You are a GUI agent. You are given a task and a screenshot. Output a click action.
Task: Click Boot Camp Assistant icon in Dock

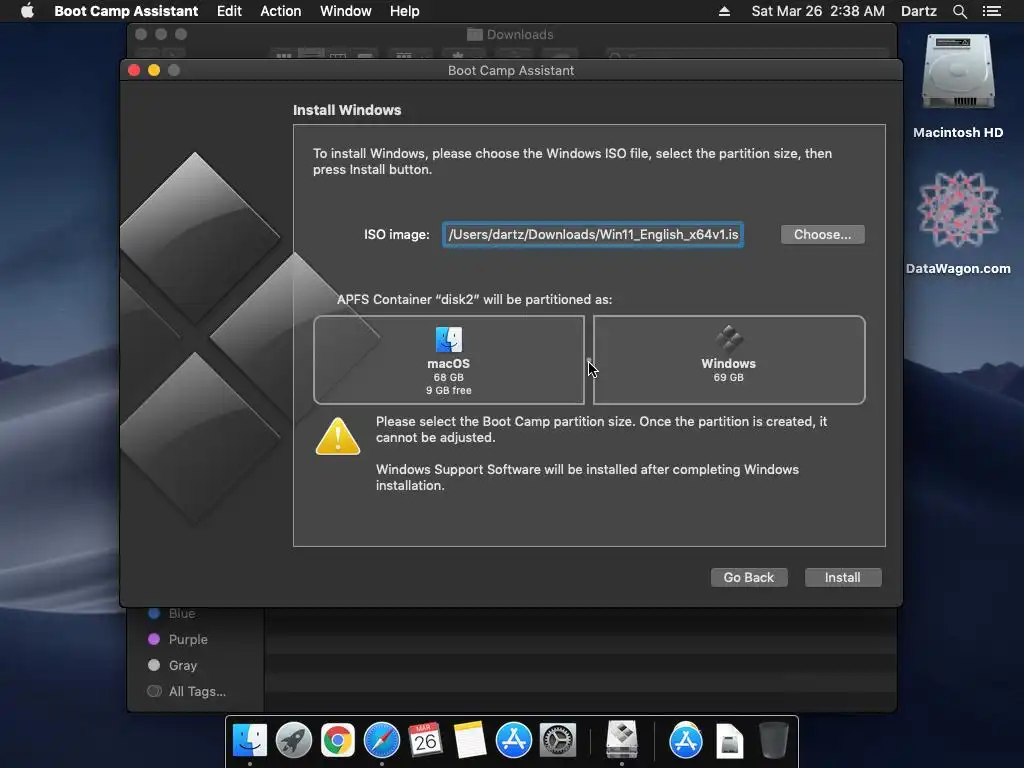622,739
